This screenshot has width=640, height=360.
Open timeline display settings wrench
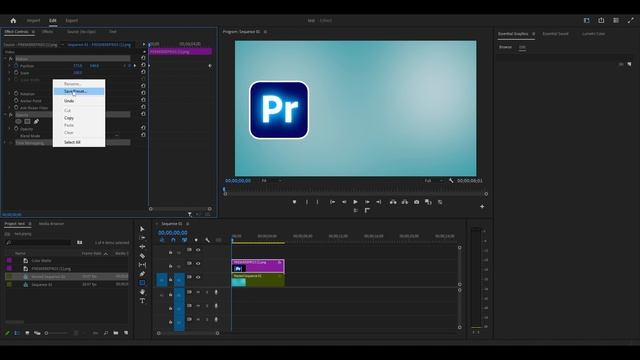pos(207,240)
